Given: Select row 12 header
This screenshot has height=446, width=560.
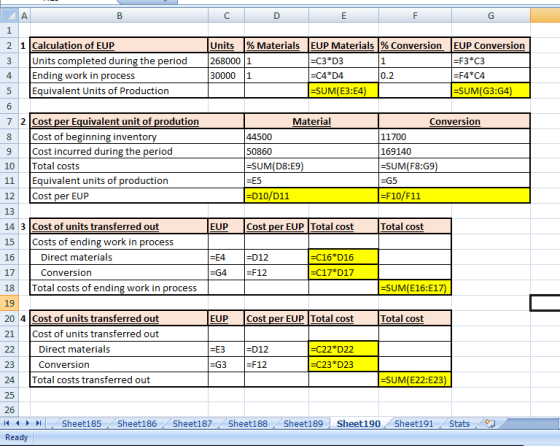Looking at the screenshot, I should (9, 196).
